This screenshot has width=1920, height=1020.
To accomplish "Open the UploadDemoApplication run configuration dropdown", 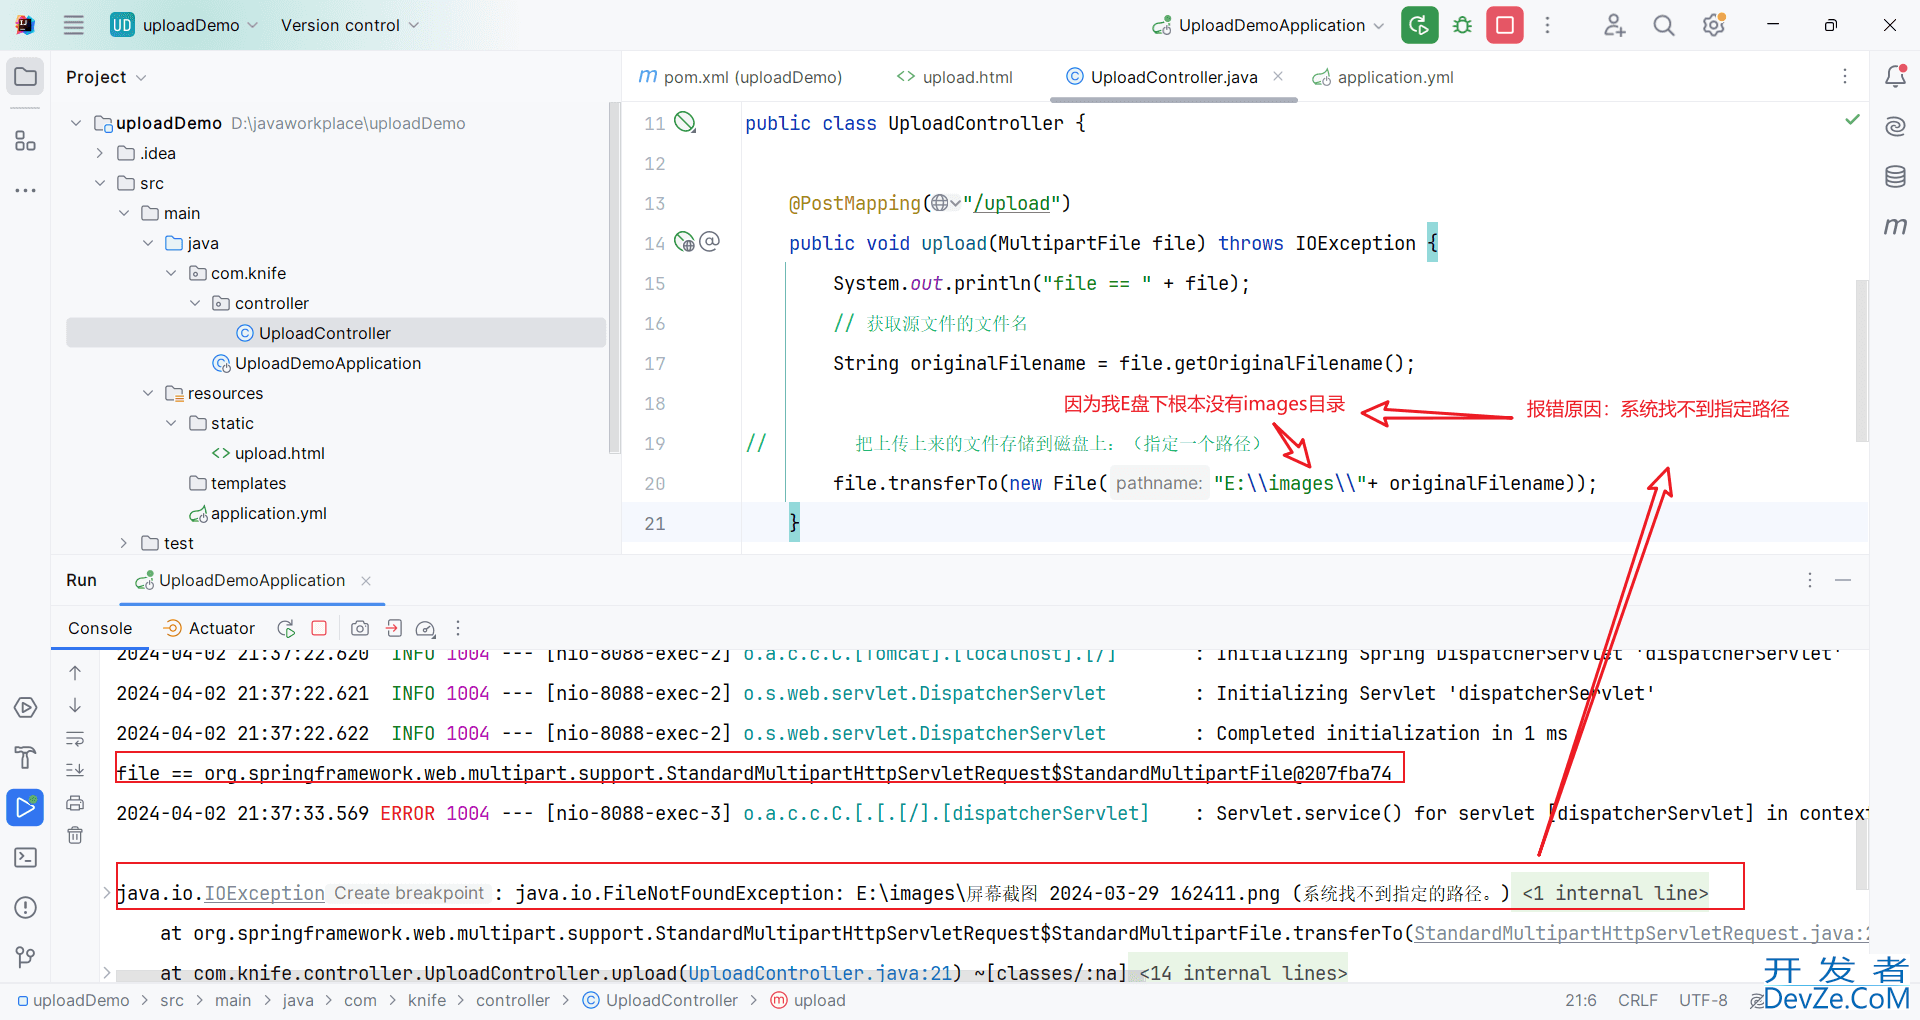I will click(x=1268, y=25).
